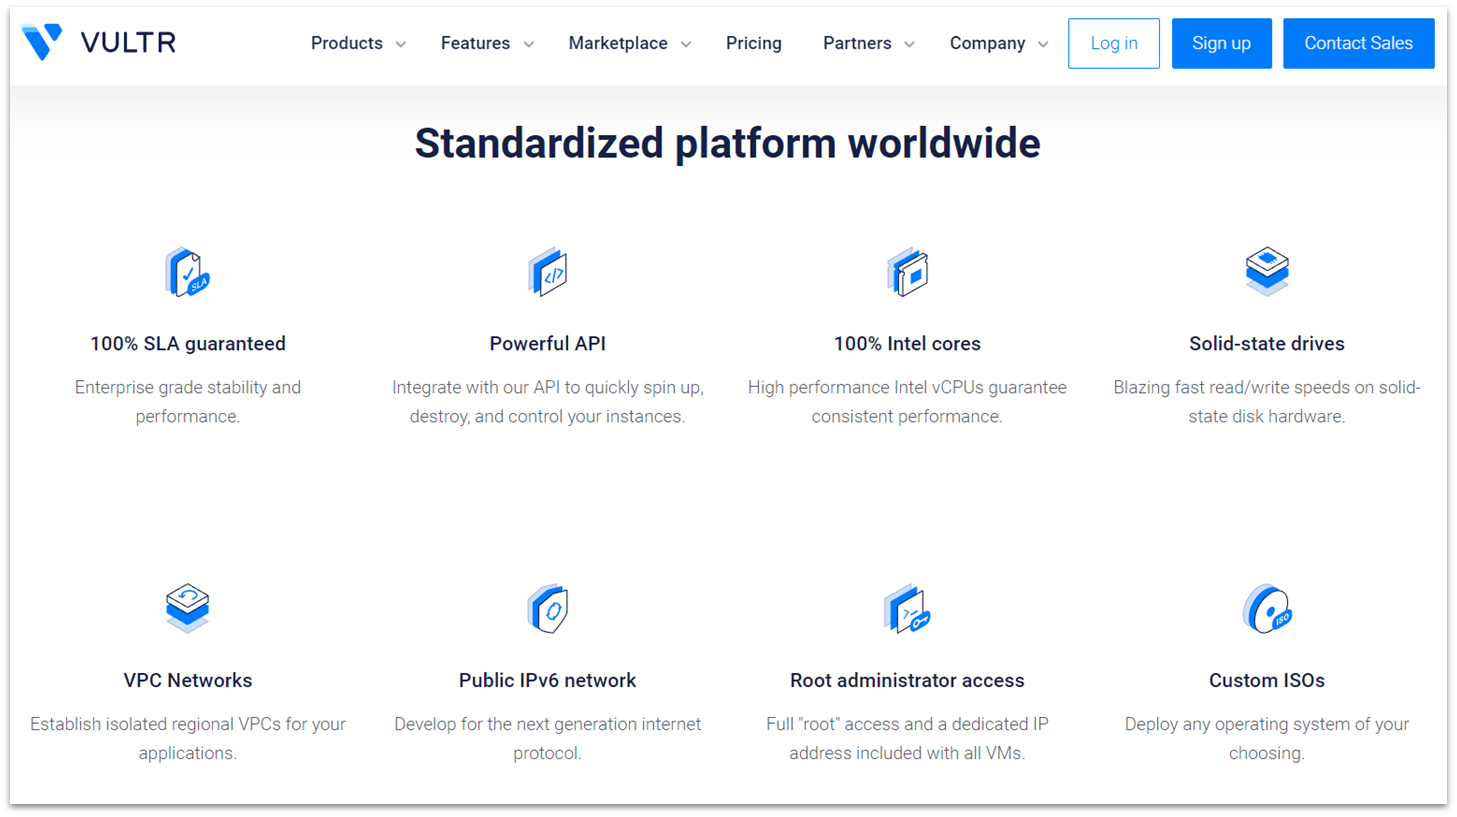Click the Public IPv6 network shield icon
Viewport: 1457px width, 817px height.
[547, 609]
